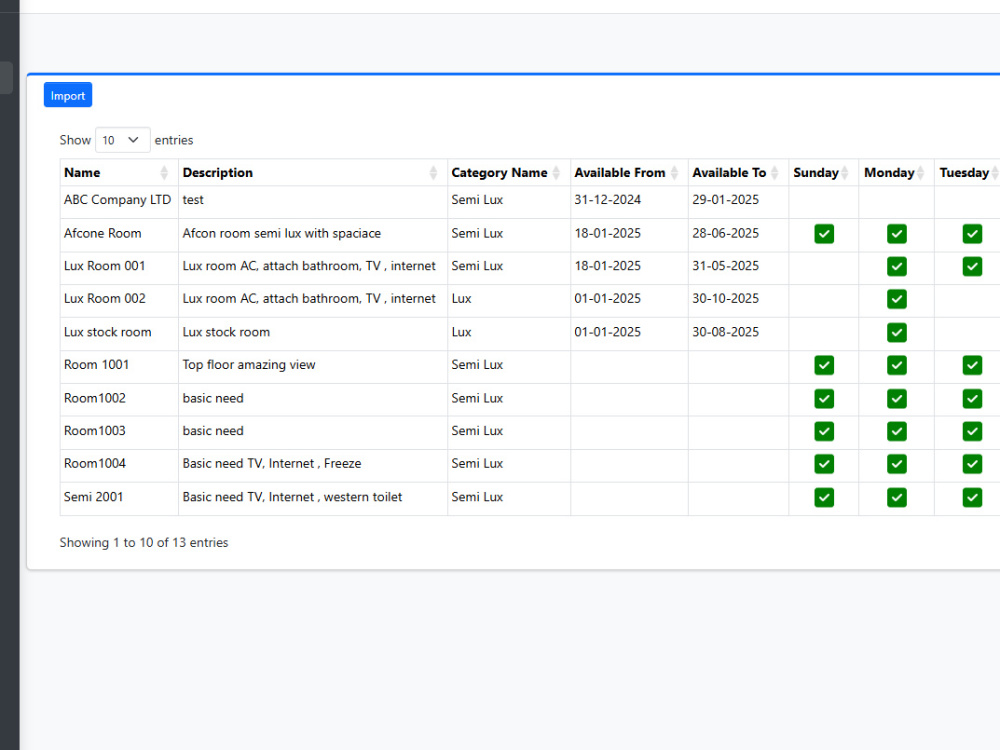Click Available To date 30-10-2025

click(725, 298)
